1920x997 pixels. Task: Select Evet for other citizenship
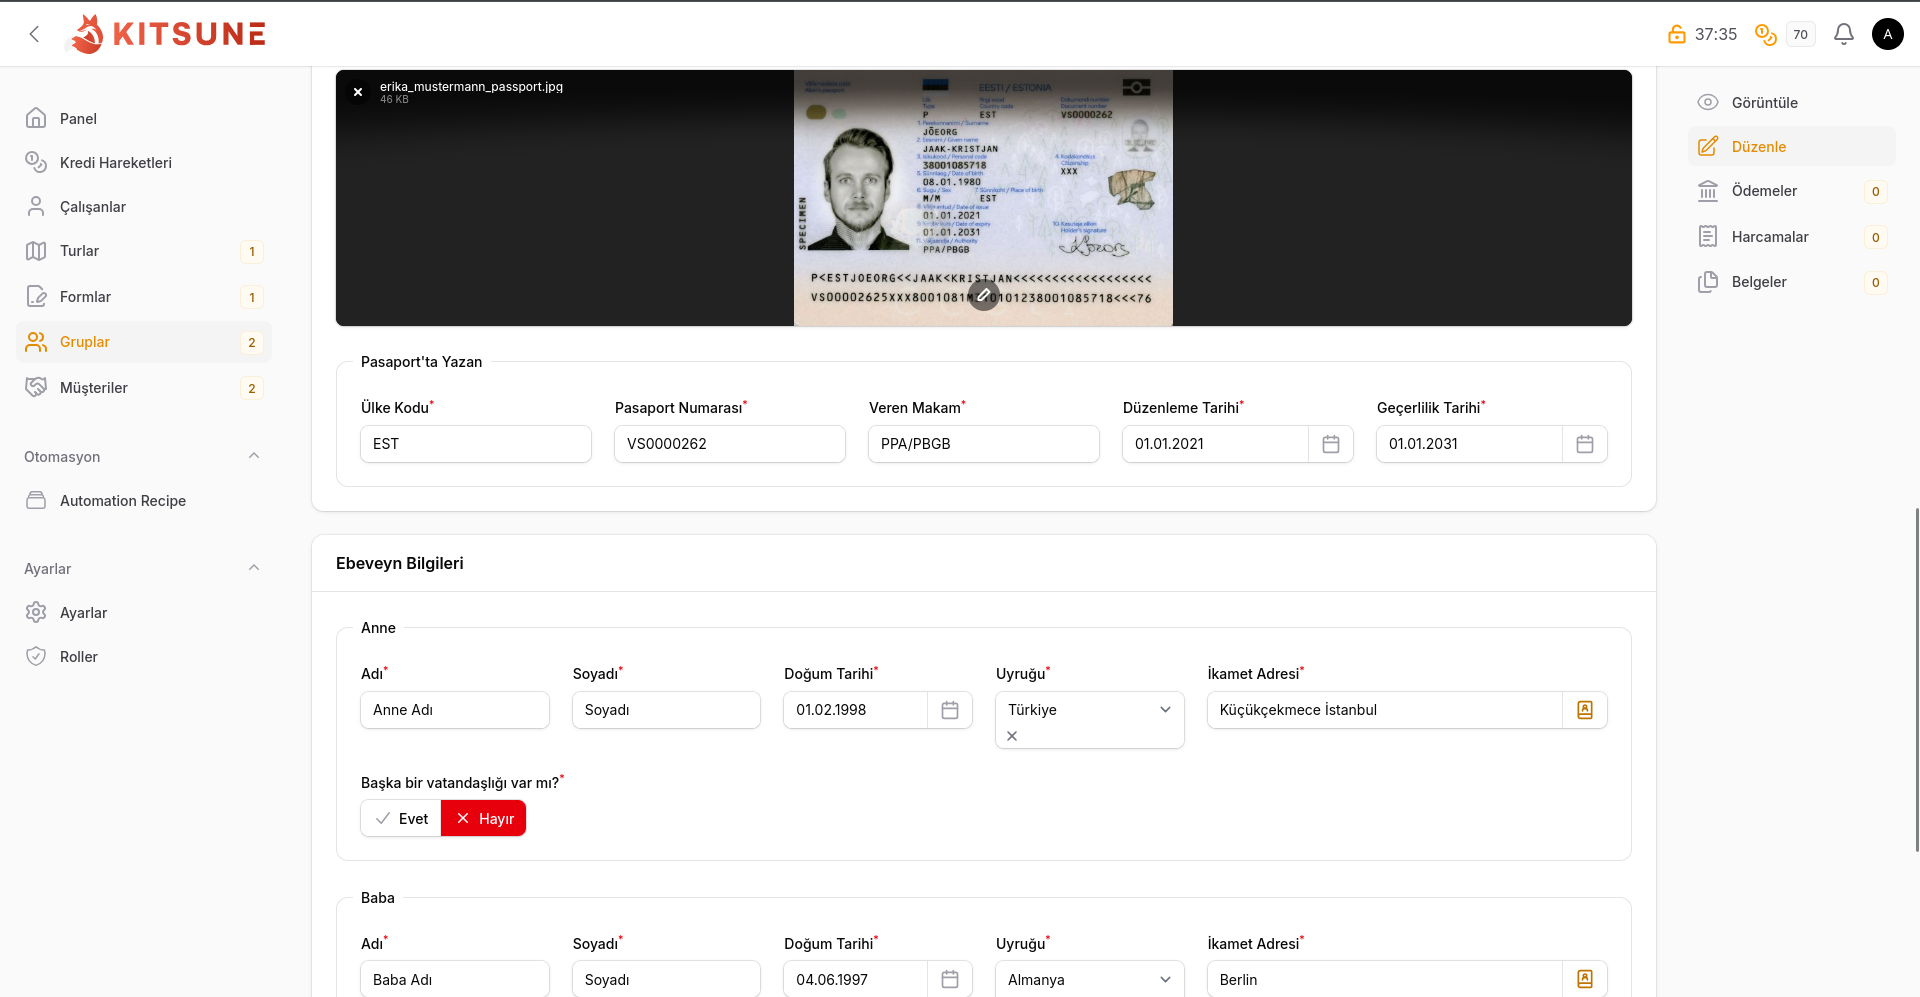pos(401,819)
